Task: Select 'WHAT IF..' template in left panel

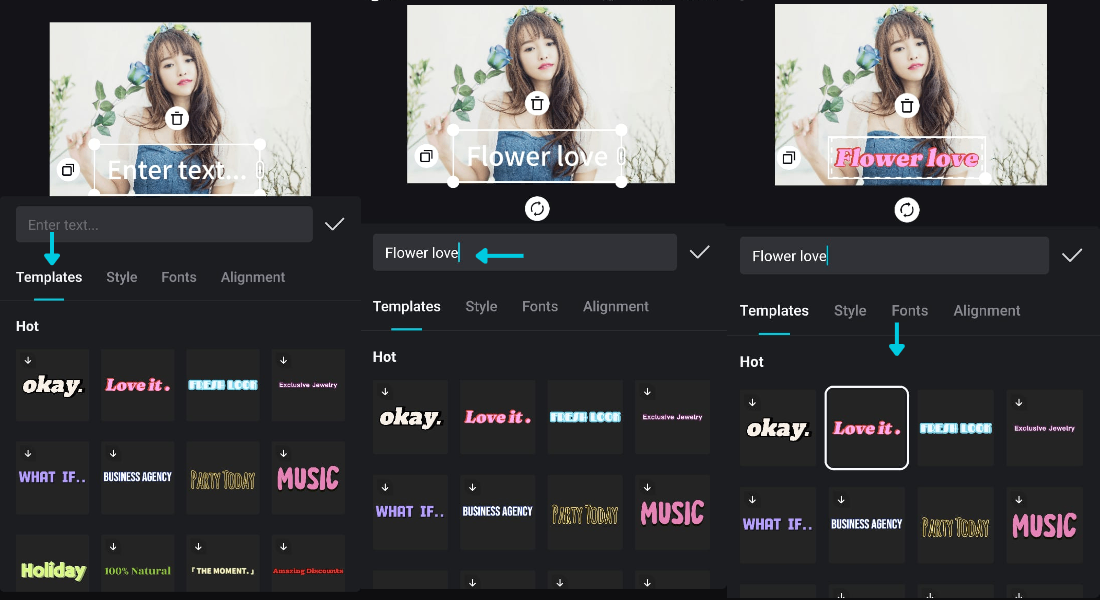Action: click(x=53, y=477)
